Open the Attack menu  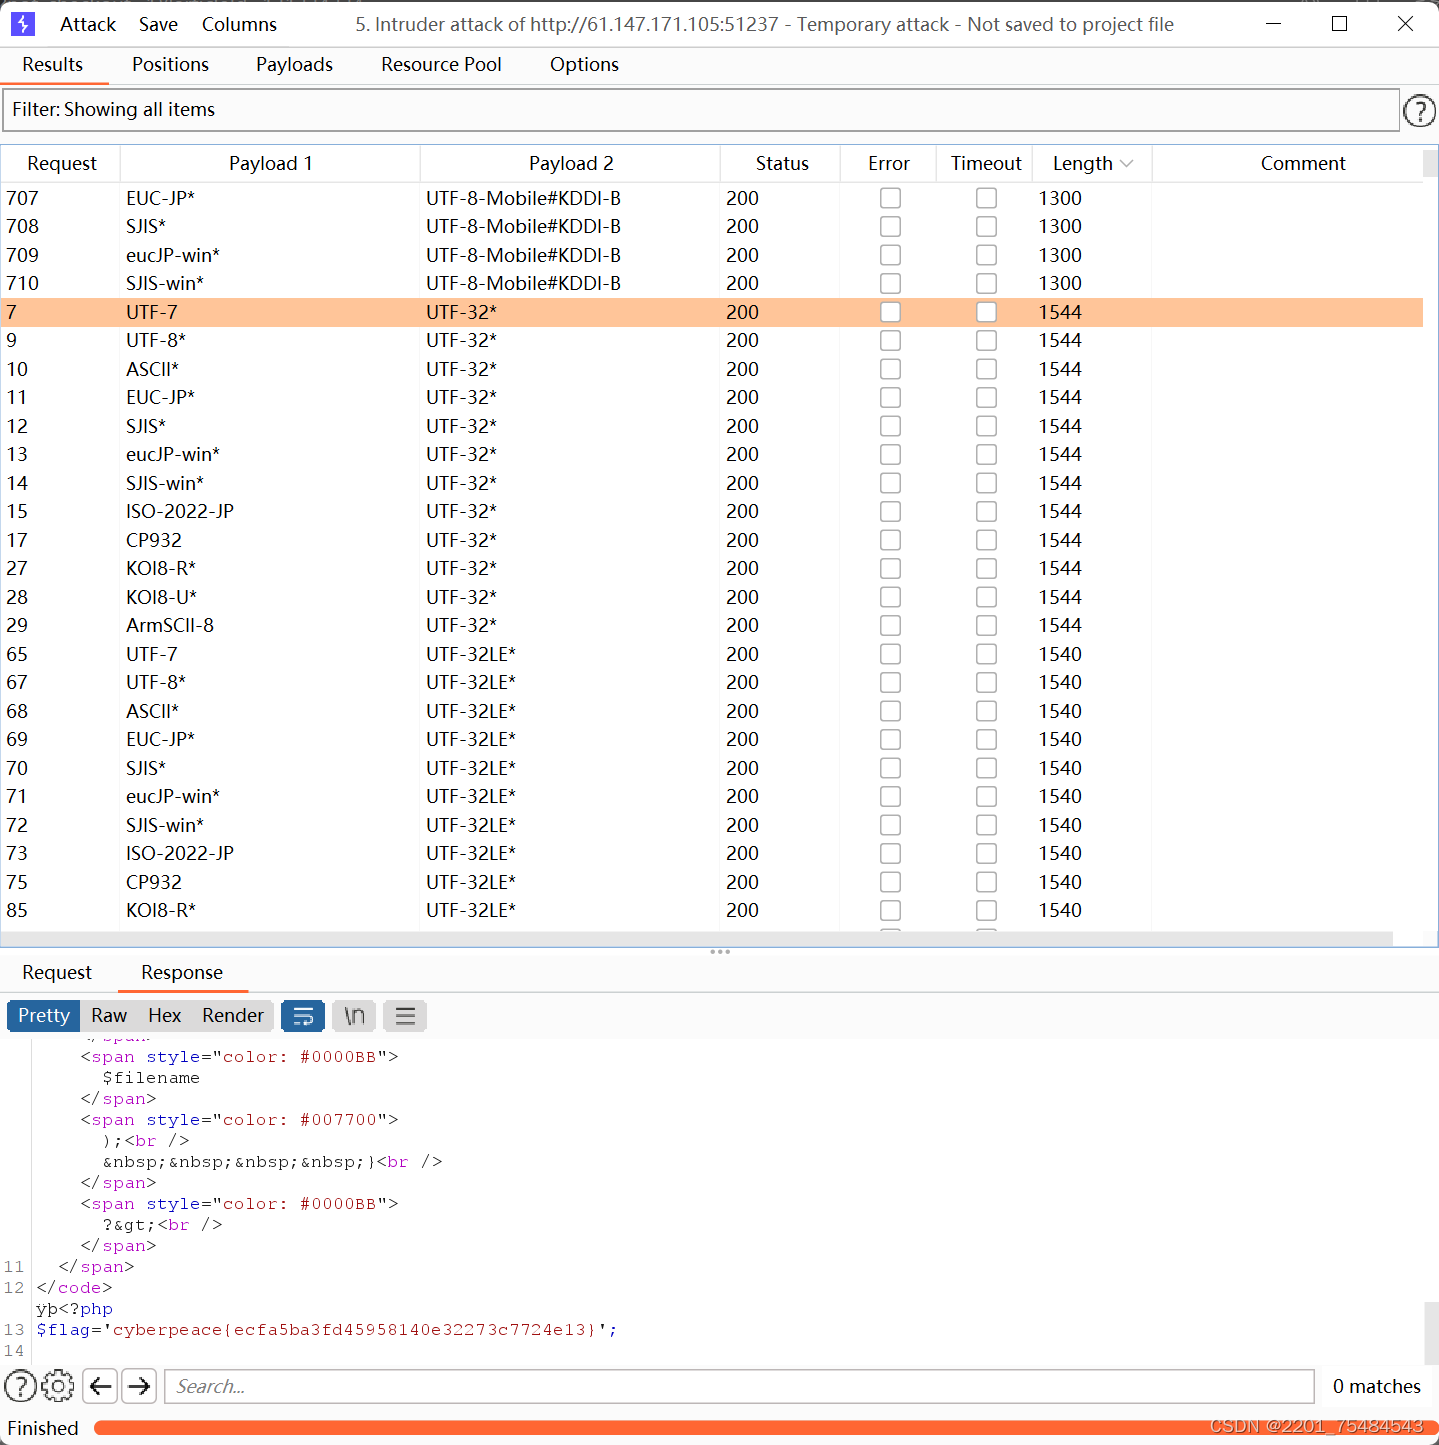click(x=87, y=23)
